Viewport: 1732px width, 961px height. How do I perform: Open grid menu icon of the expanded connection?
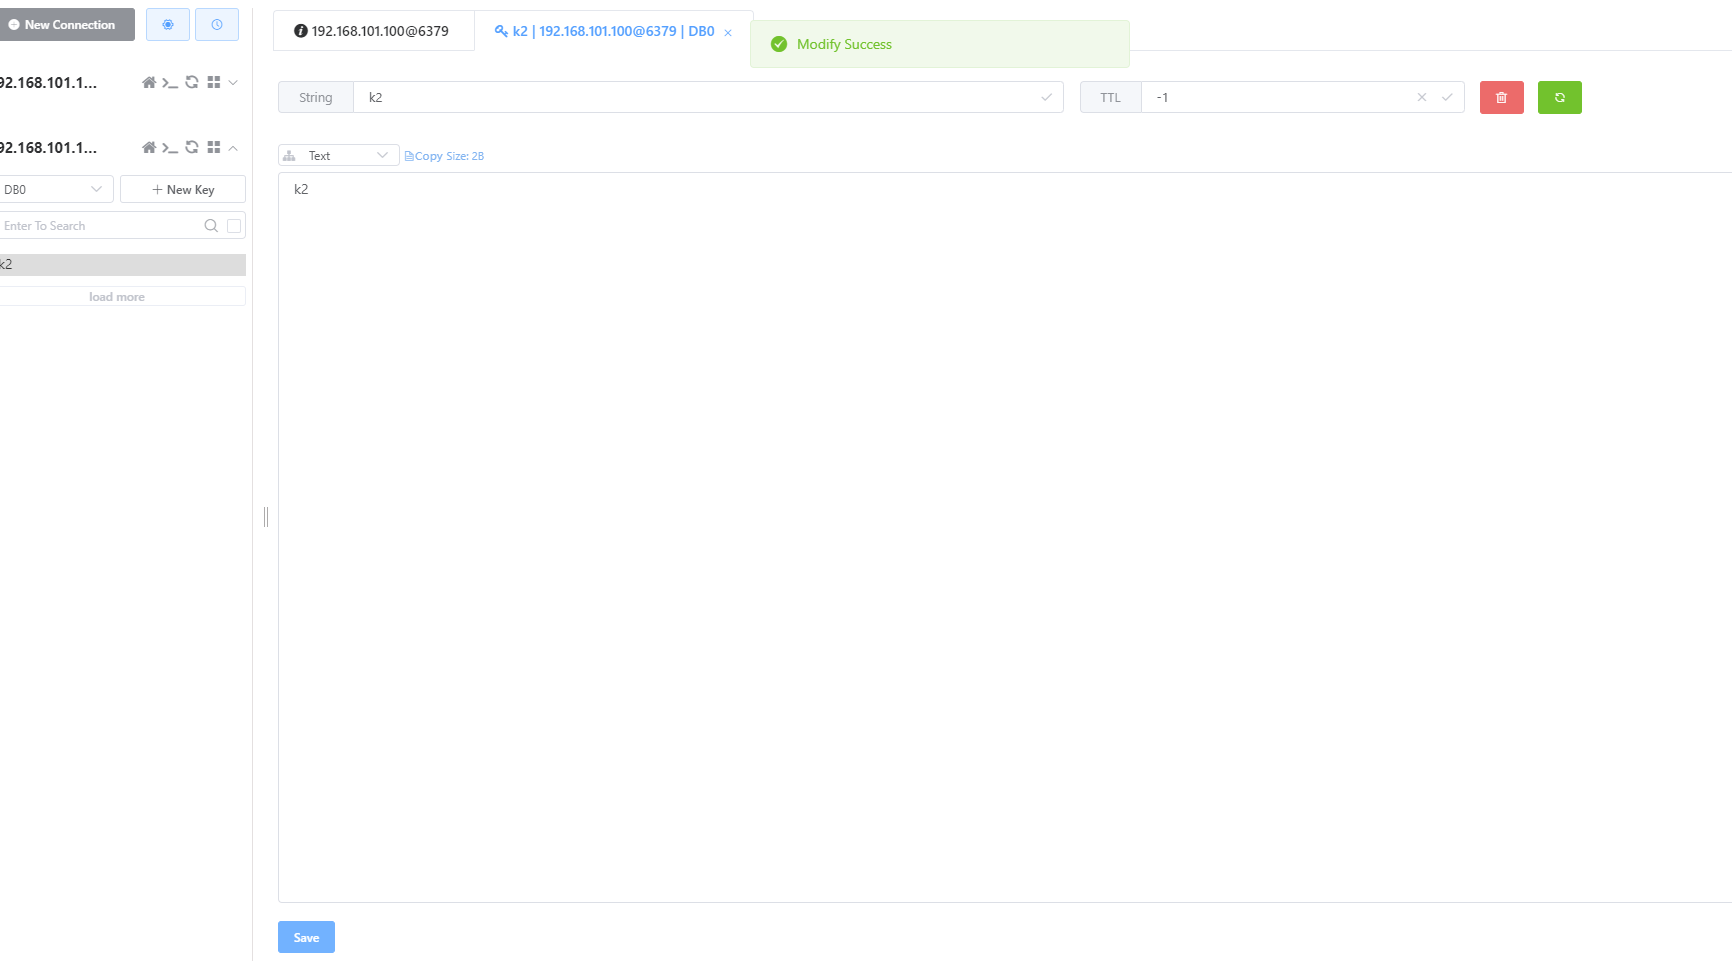point(213,148)
